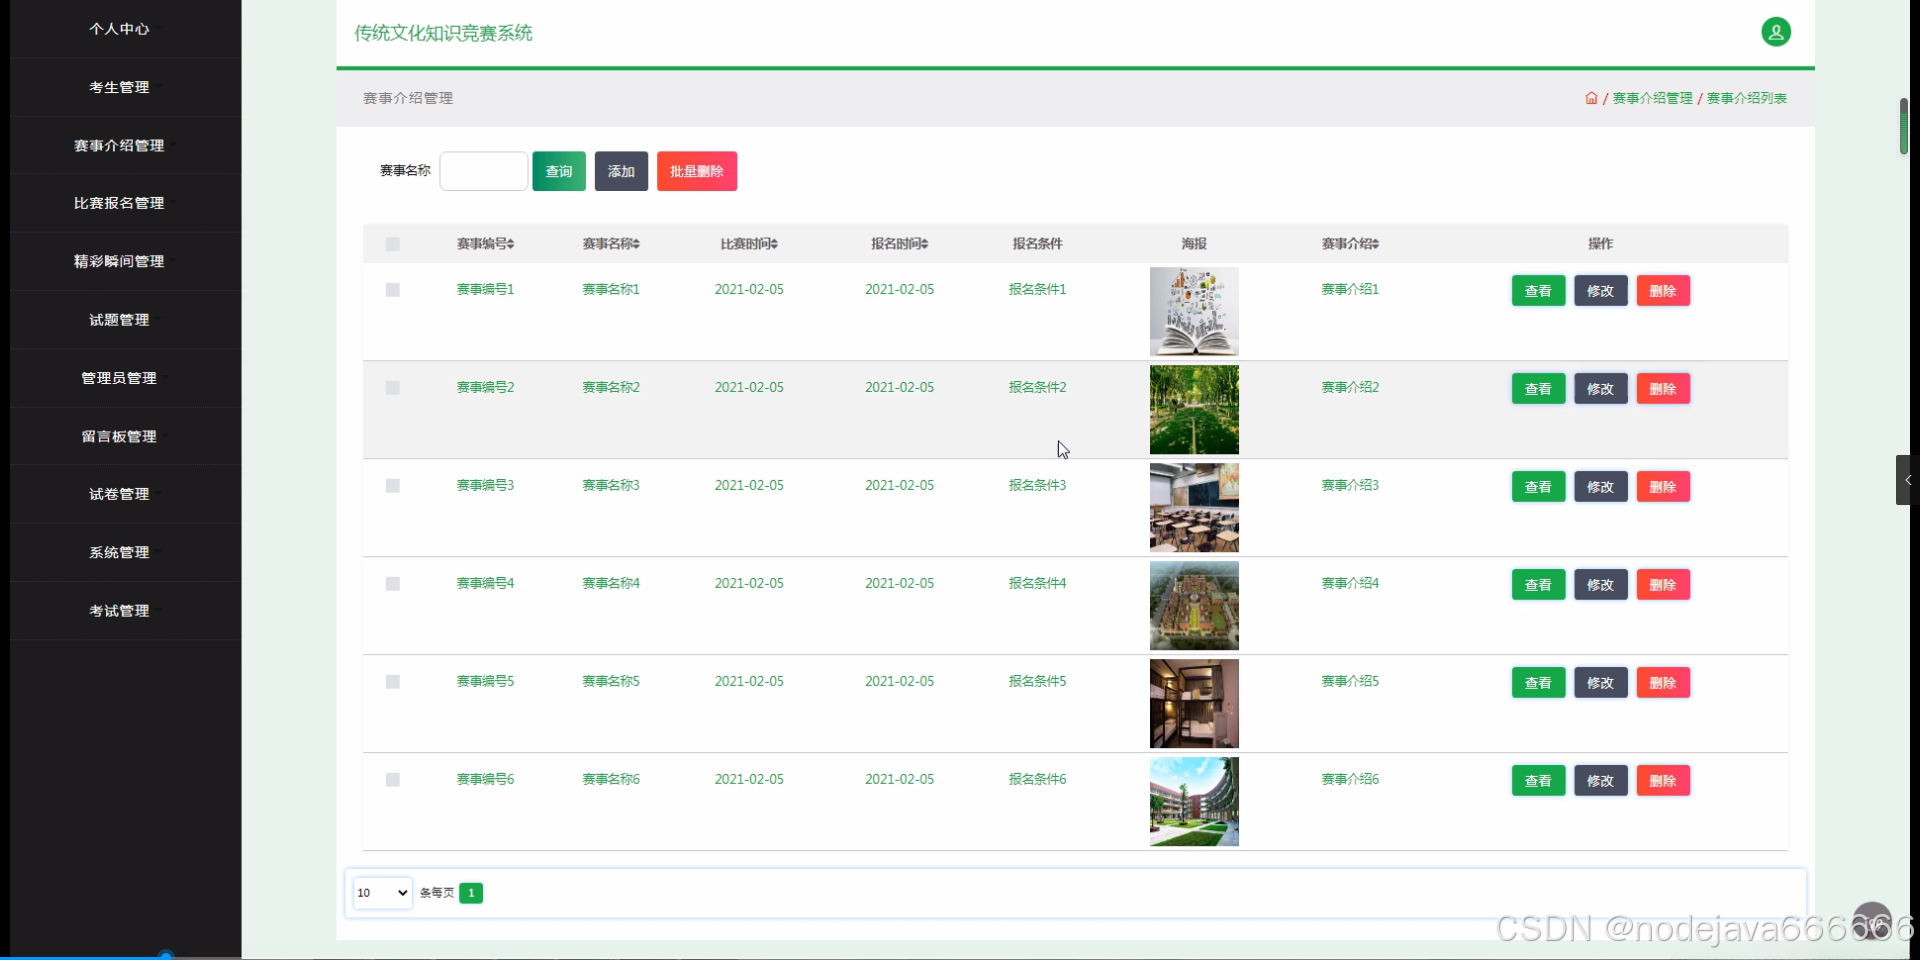Delete 赛事编号1 with 删除 button
The image size is (1920, 960).
coord(1663,291)
